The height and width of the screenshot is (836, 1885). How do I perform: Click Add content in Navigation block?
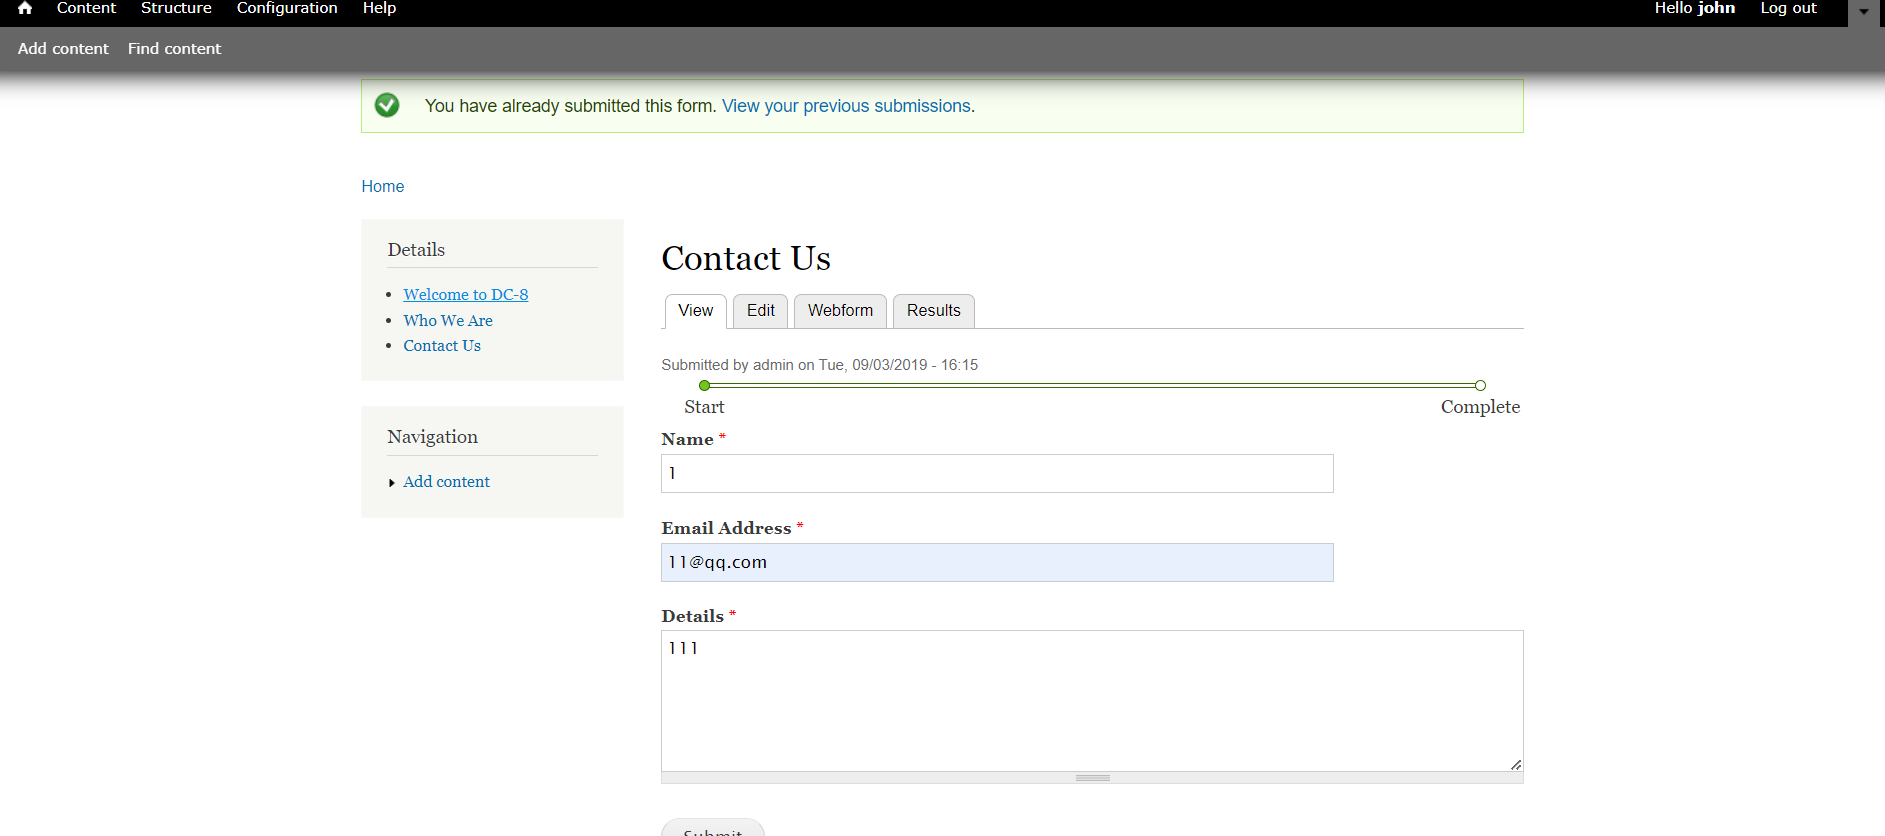(446, 481)
